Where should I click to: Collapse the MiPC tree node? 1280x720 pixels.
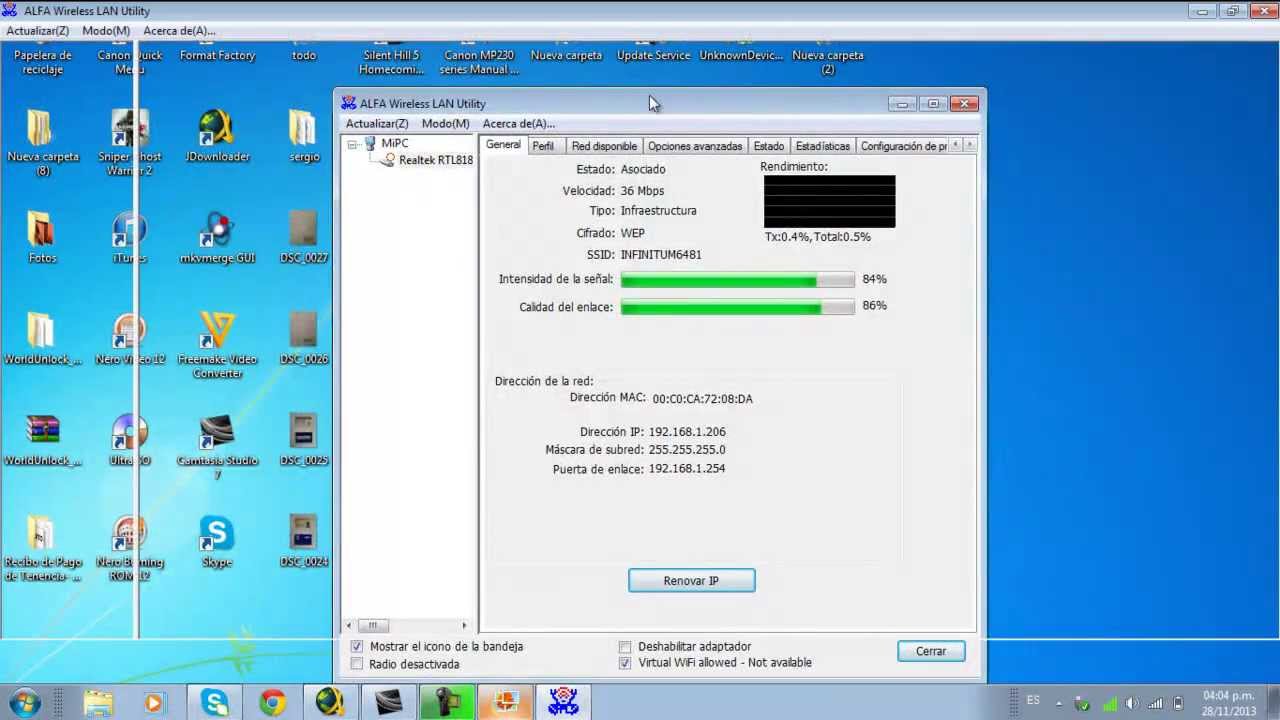352,145
